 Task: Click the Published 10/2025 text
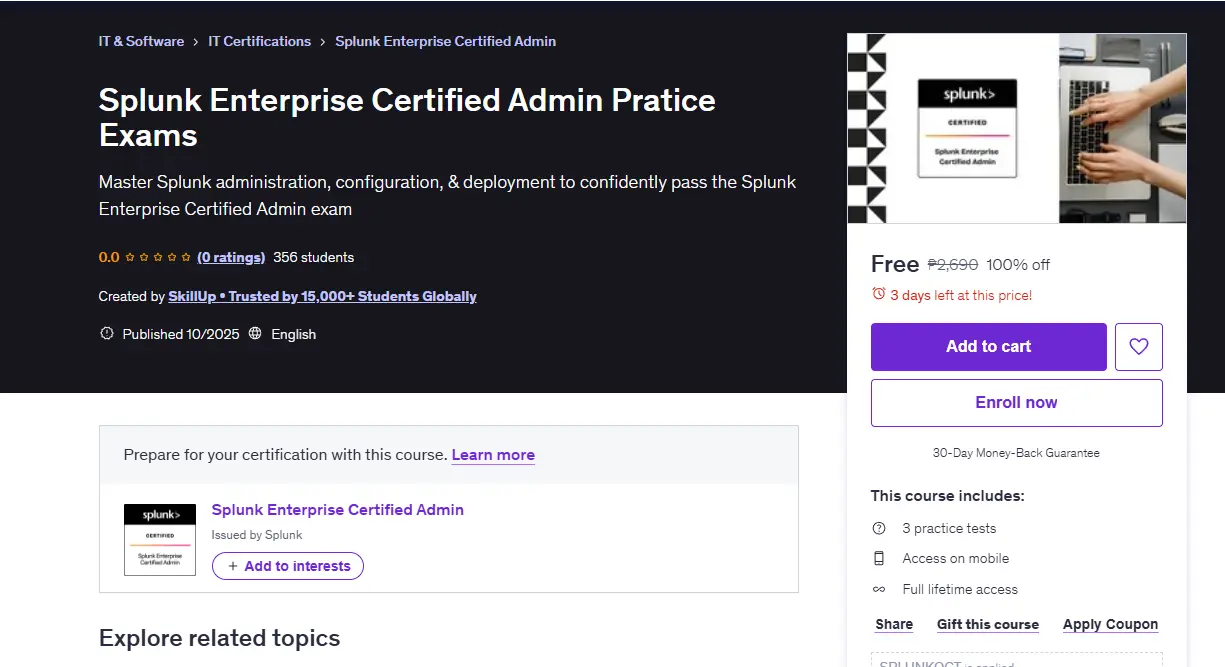[x=181, y=334]
